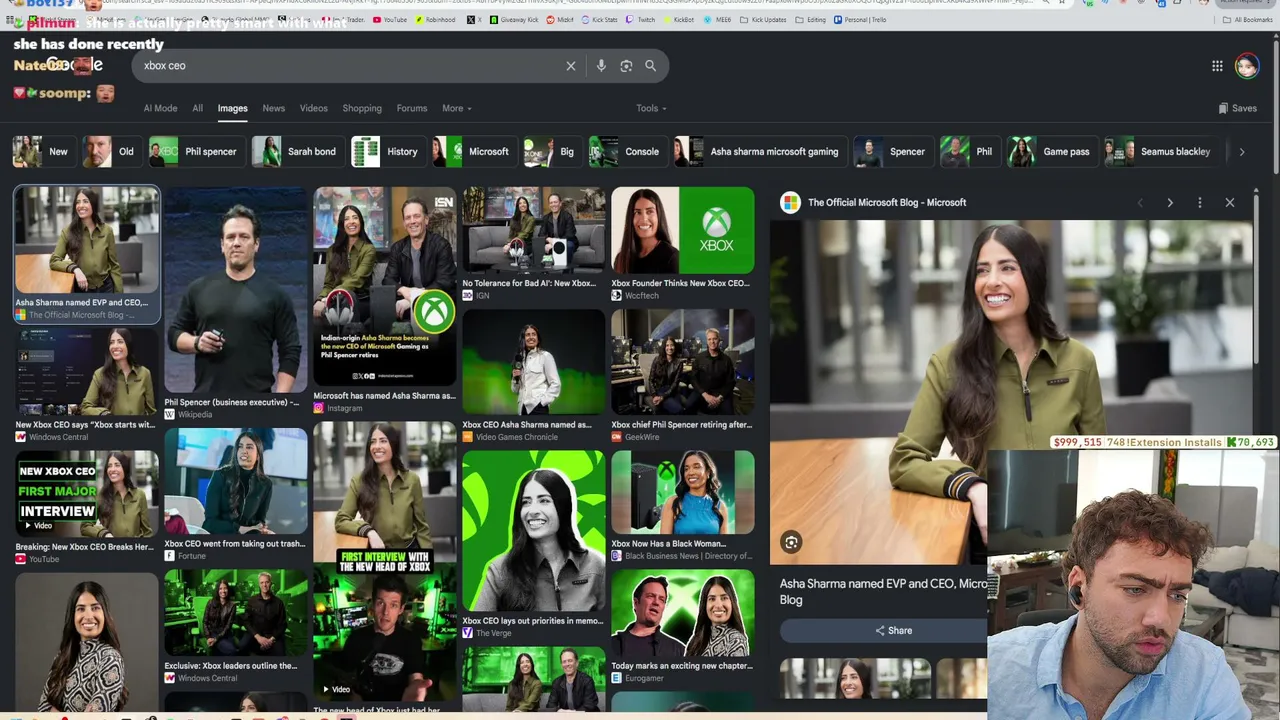Open more options in preview panel
Image resolution: width=1280 pixels, height=720 pixels.
coord(1200,203)
